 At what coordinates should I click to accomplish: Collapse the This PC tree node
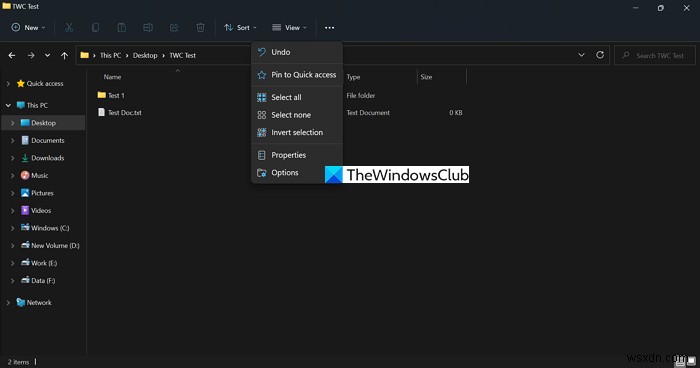pyautogui.click(x=8, y=105)
